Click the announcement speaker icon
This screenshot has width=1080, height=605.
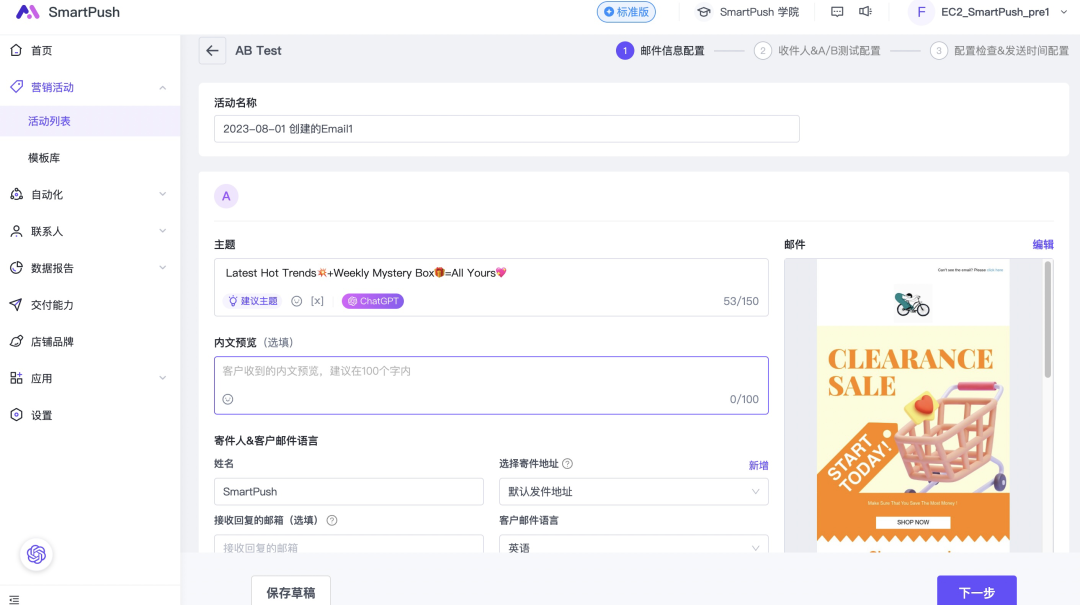866,12
